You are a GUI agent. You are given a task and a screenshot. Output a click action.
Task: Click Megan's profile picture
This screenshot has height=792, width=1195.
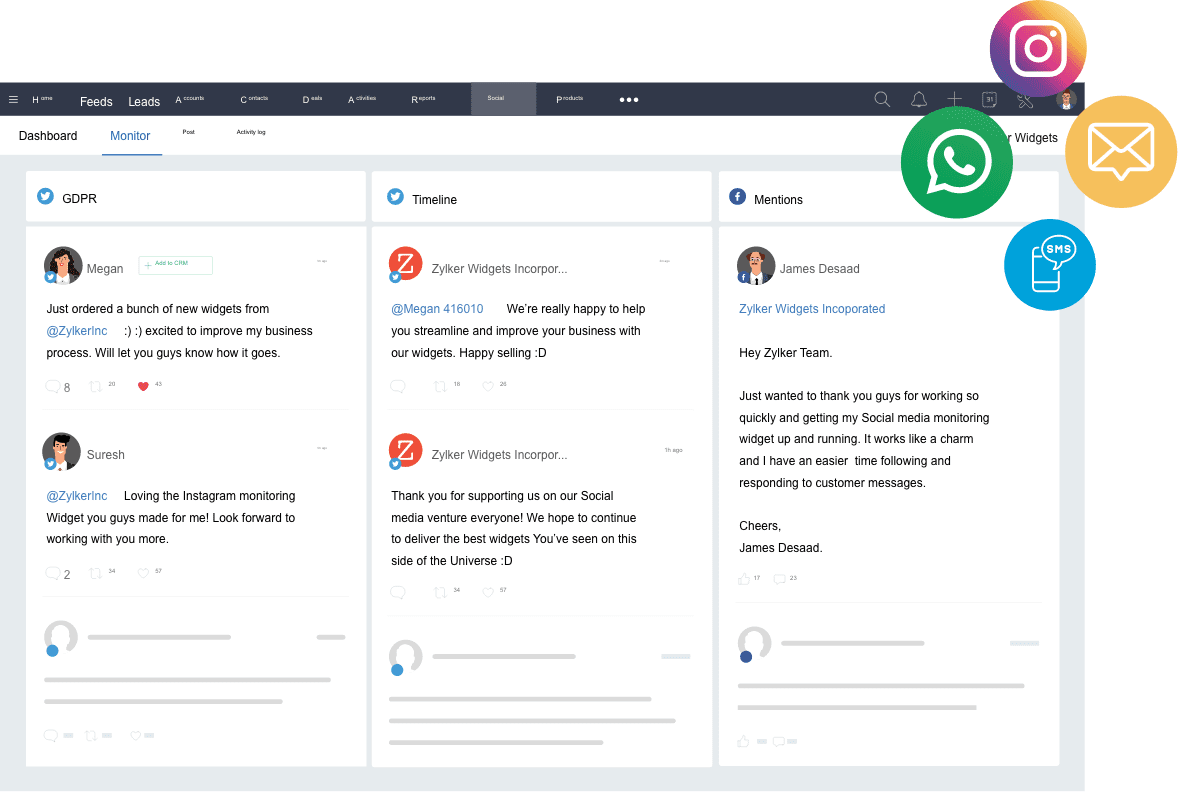(x=62, y=265)
